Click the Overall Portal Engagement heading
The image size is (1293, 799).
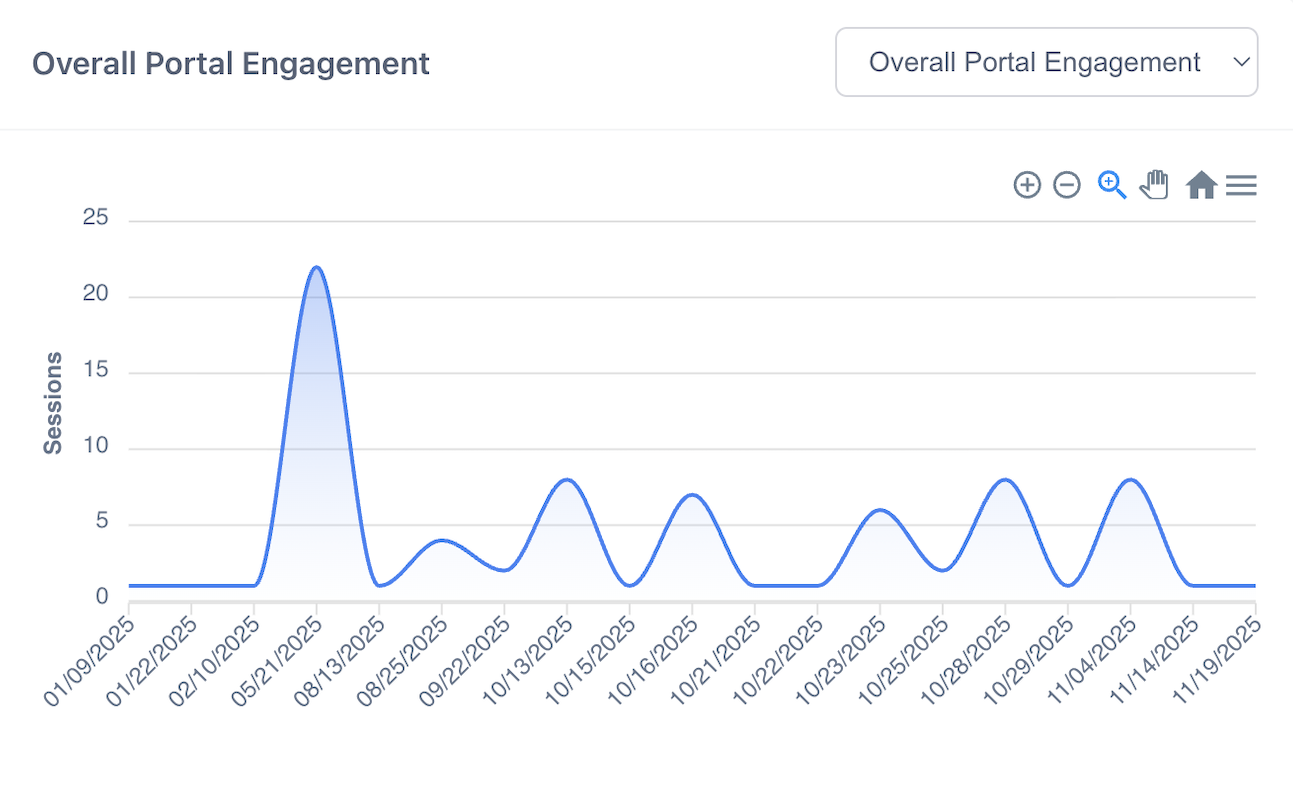[x=231, y=63]
